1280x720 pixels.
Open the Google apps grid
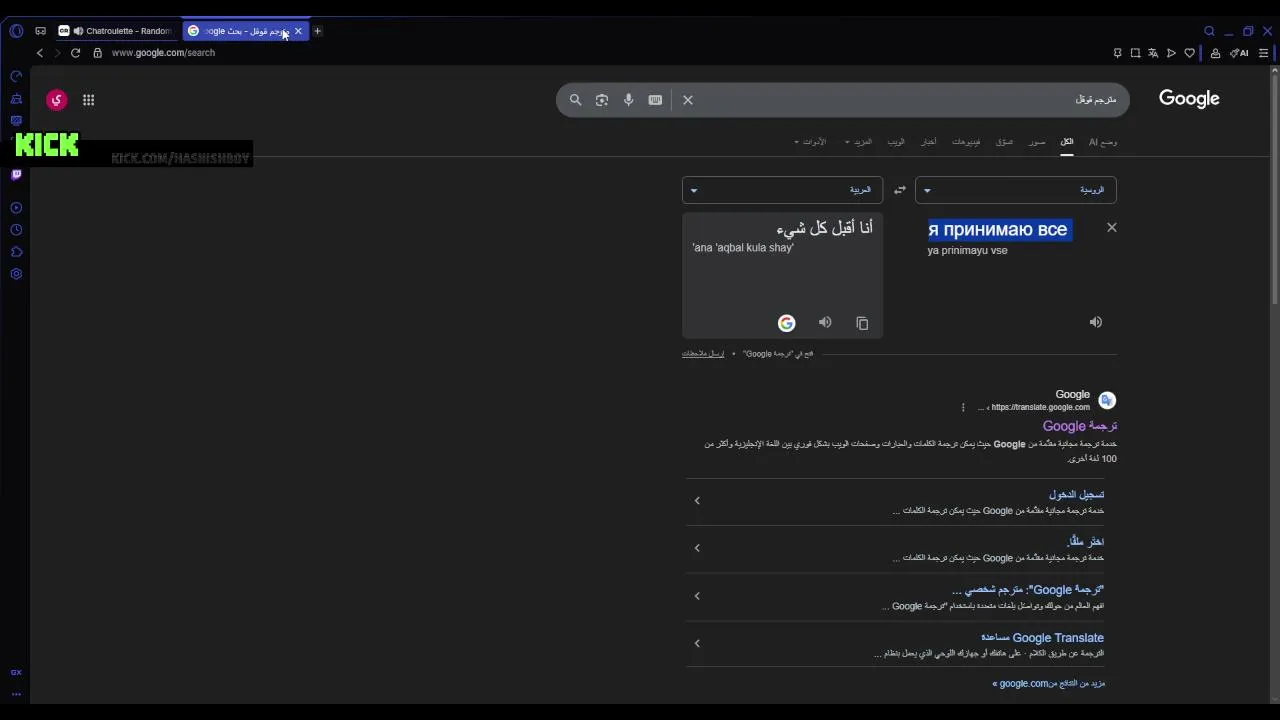tap(88, 100)
